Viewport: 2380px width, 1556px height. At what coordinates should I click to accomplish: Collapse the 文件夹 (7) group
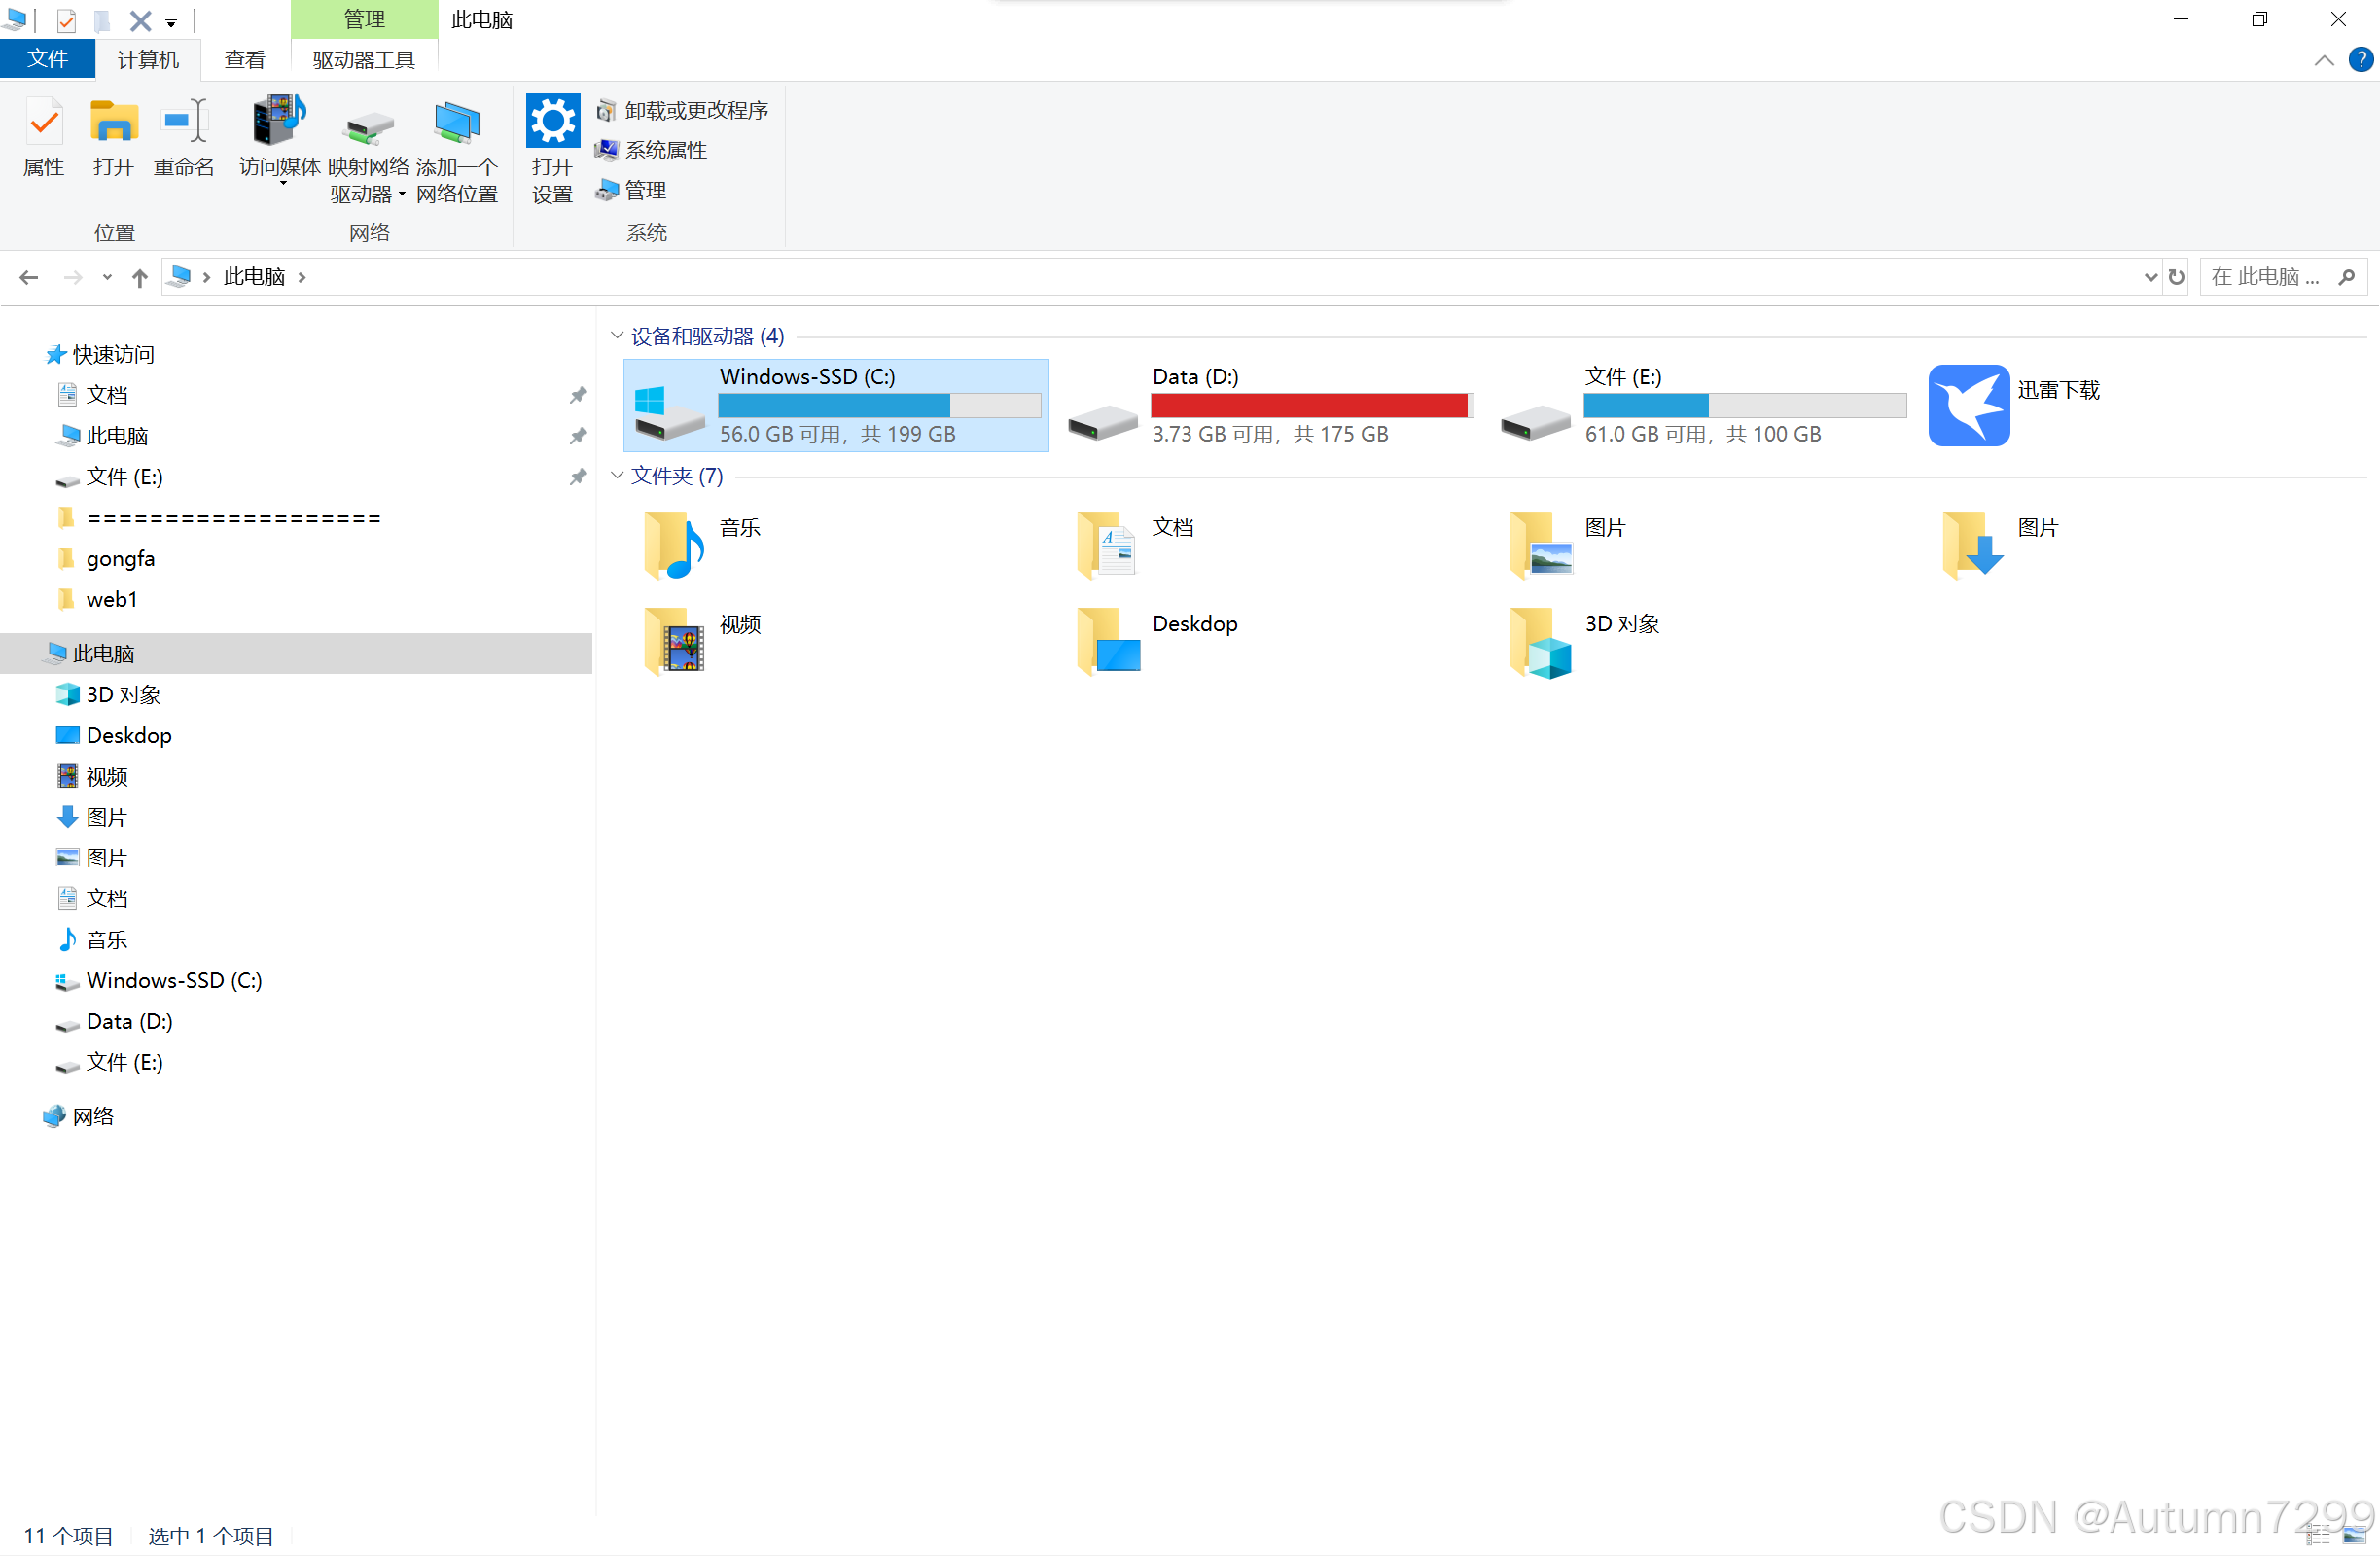[x=617, y=476]
